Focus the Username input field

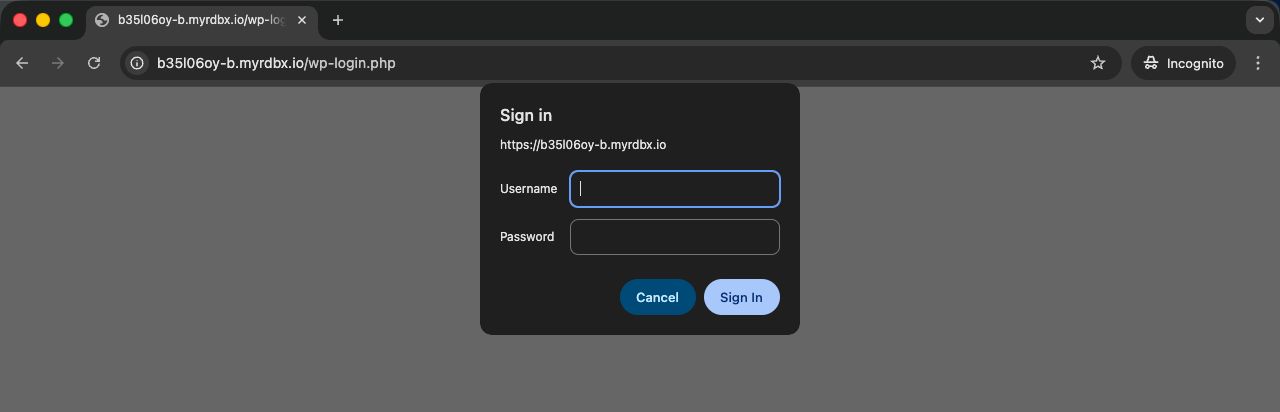pyautogui.click(x=675, y=189)
